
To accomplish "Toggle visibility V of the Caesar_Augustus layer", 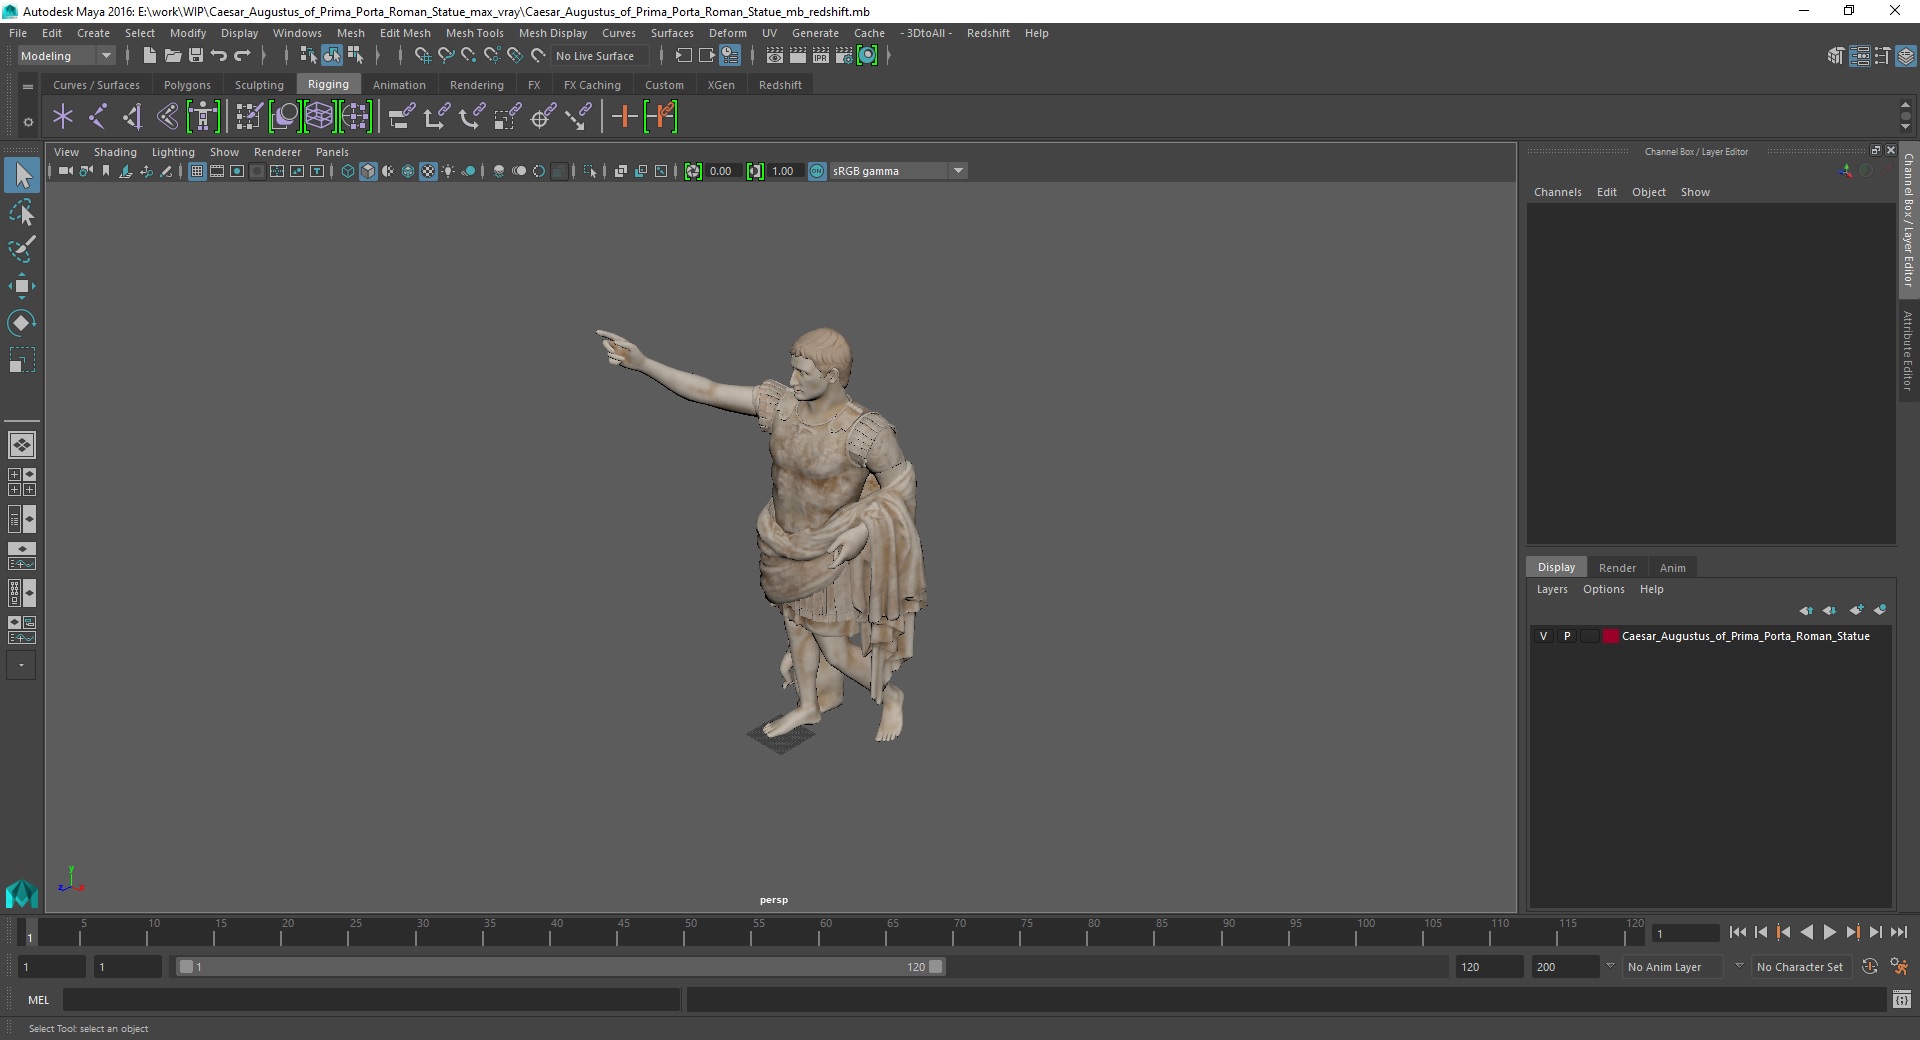I will 1543,636.
